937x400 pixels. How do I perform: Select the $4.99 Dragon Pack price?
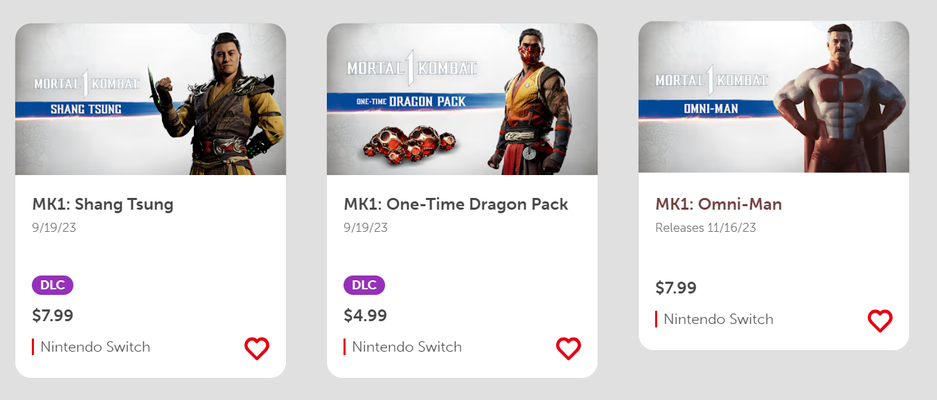[364, 316]
